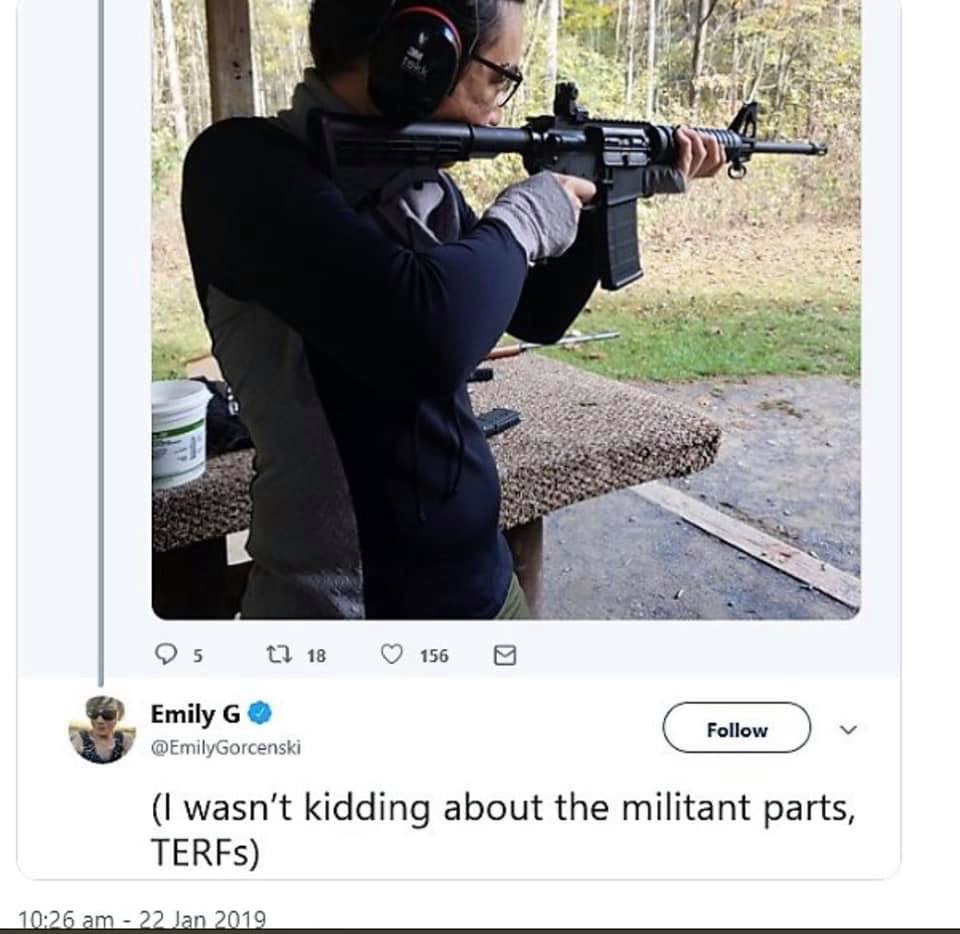Retweet using the retweet arrows icon

pyautogui.click(x=279, y=655)
